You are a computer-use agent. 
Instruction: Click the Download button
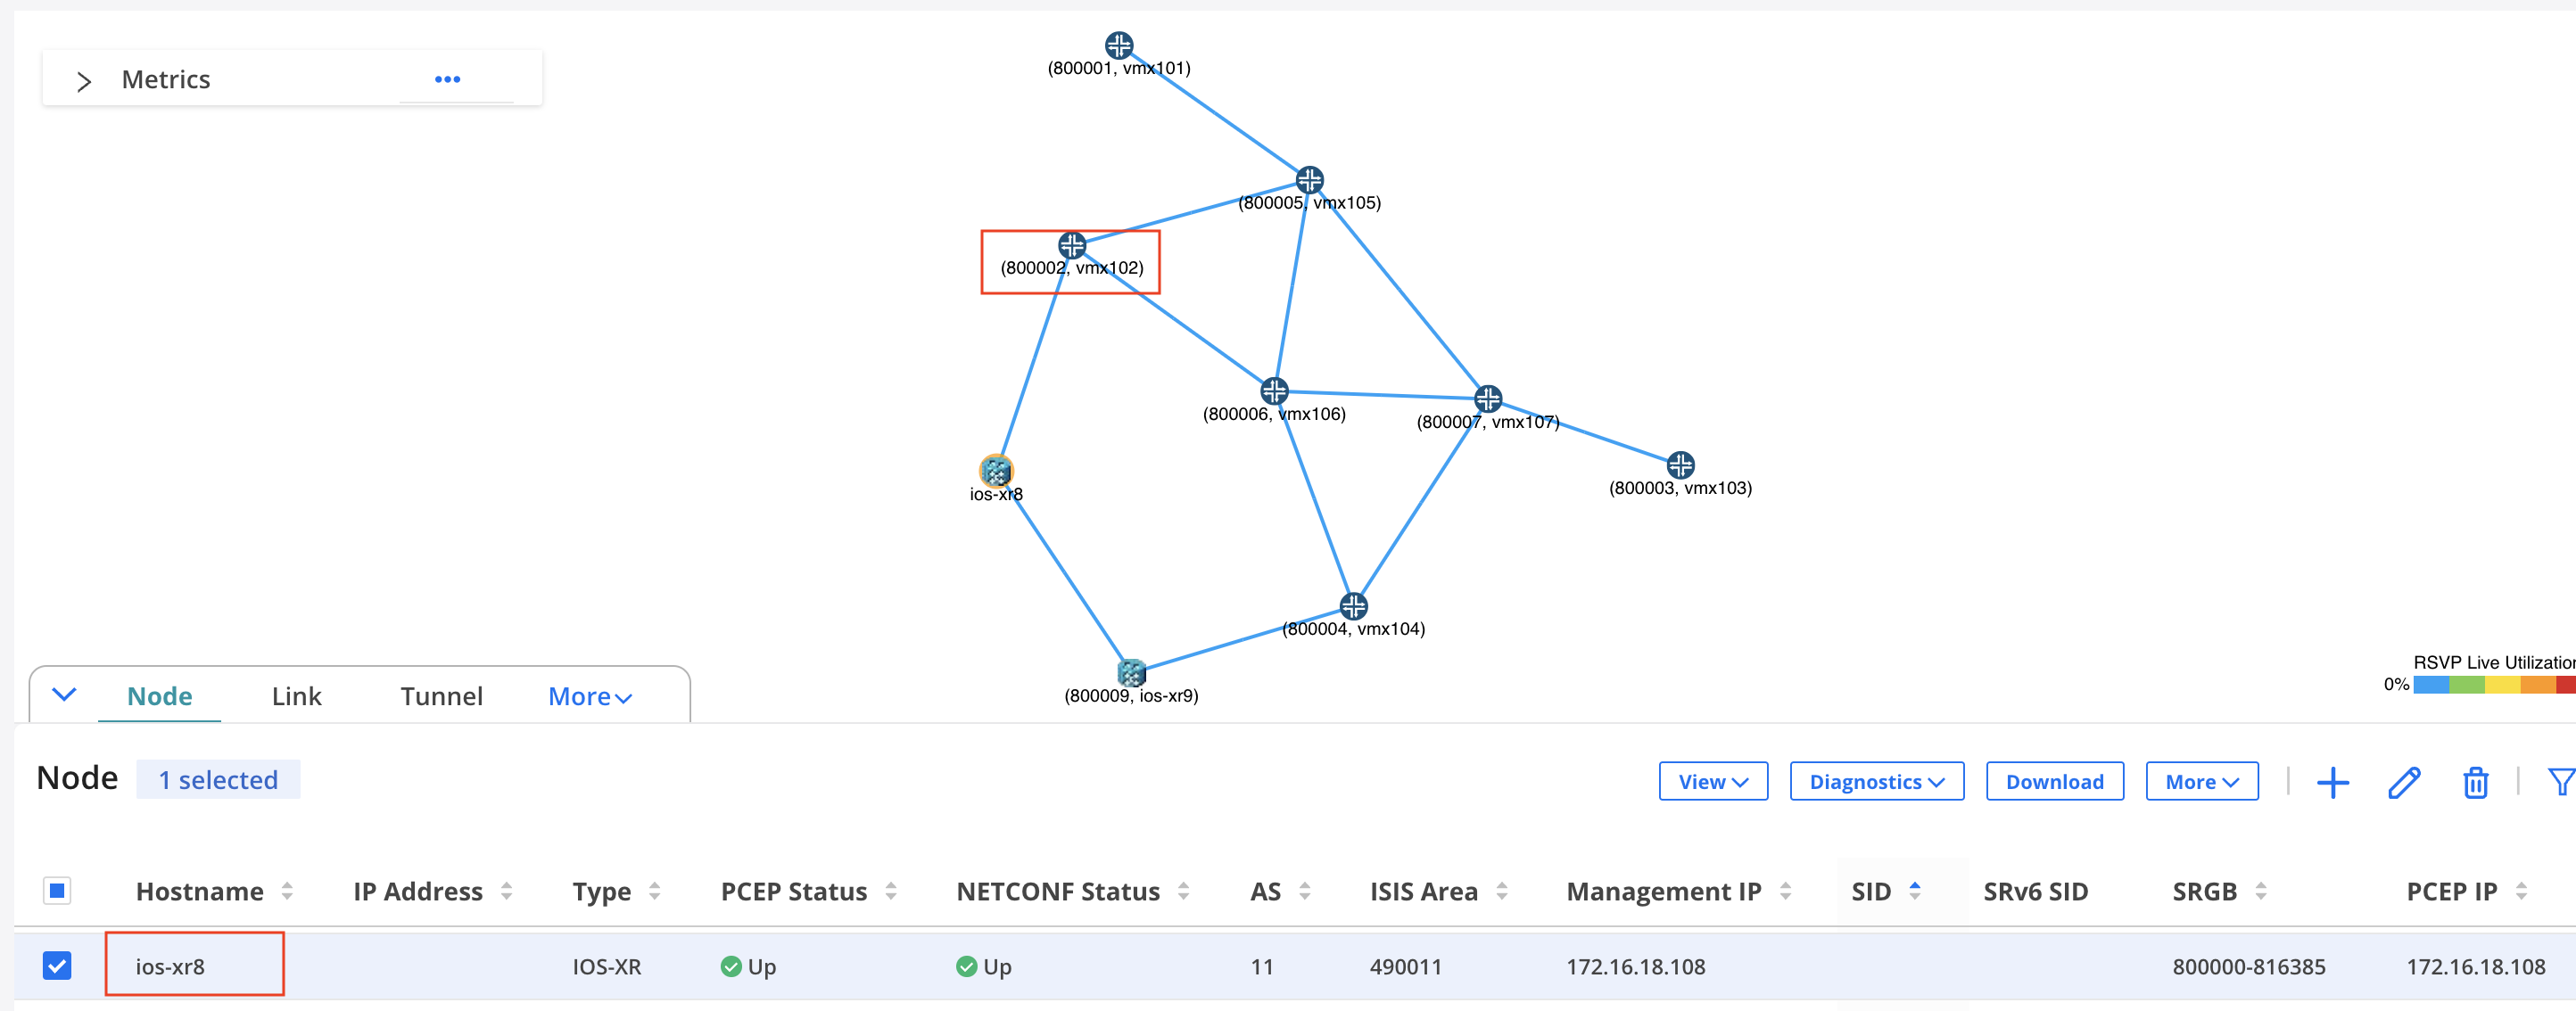pos(2054,782)
